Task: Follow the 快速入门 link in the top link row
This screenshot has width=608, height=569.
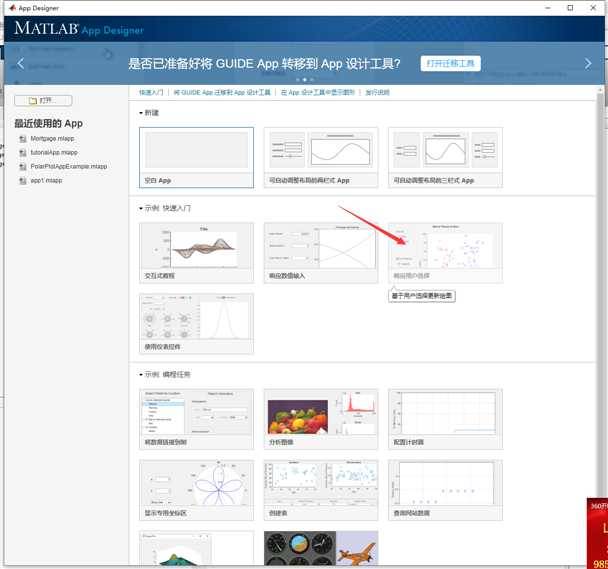Action: 151,92
